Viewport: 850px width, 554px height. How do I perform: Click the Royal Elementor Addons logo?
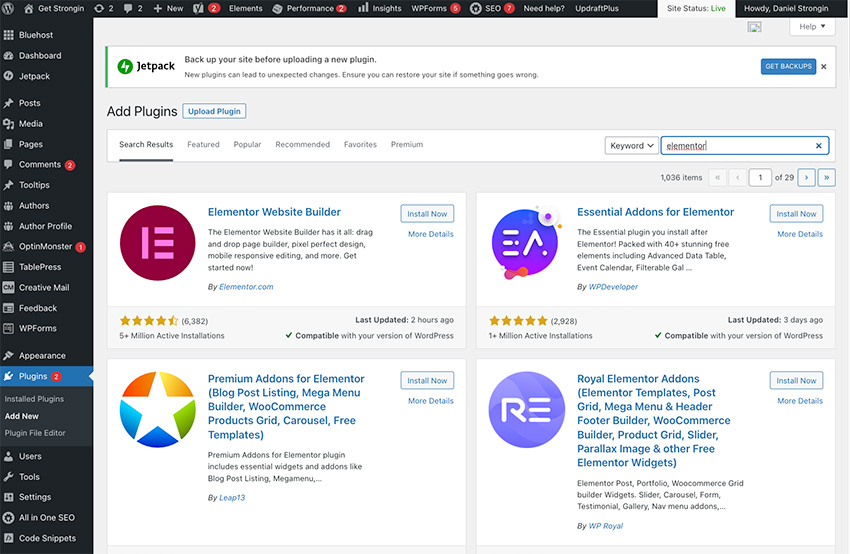click(526, 410)
